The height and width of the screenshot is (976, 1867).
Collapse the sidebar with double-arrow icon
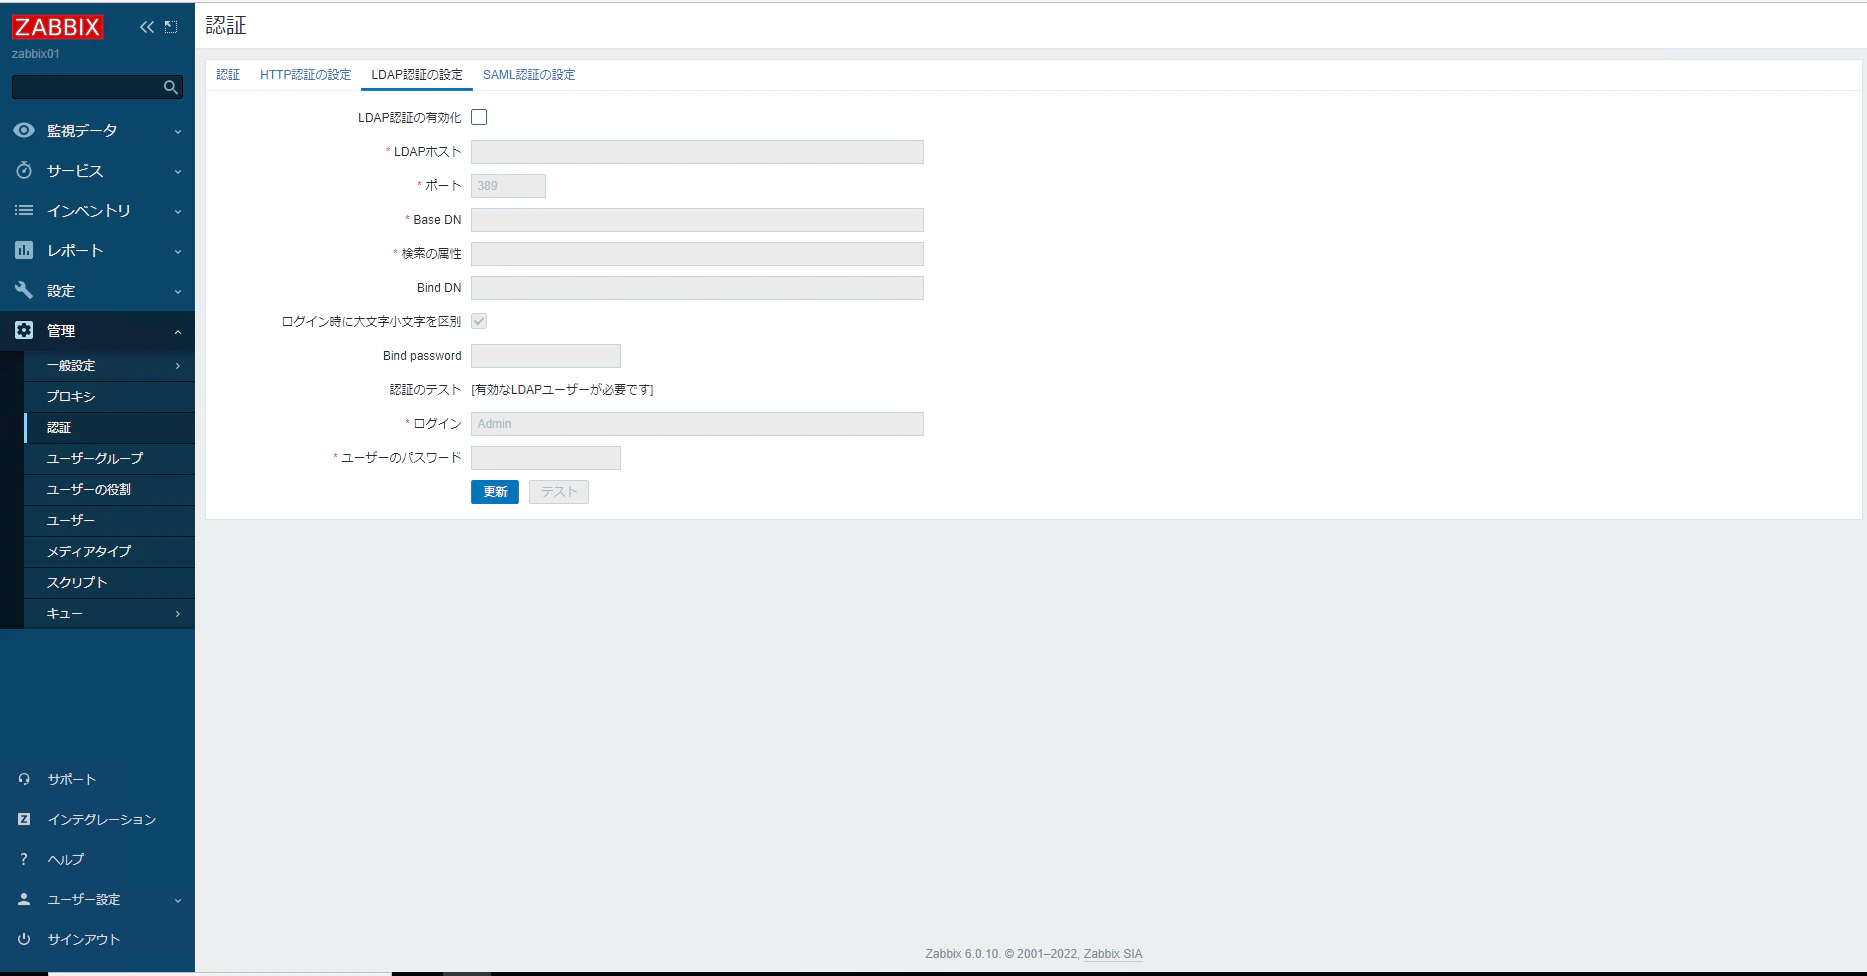(147, 27)
